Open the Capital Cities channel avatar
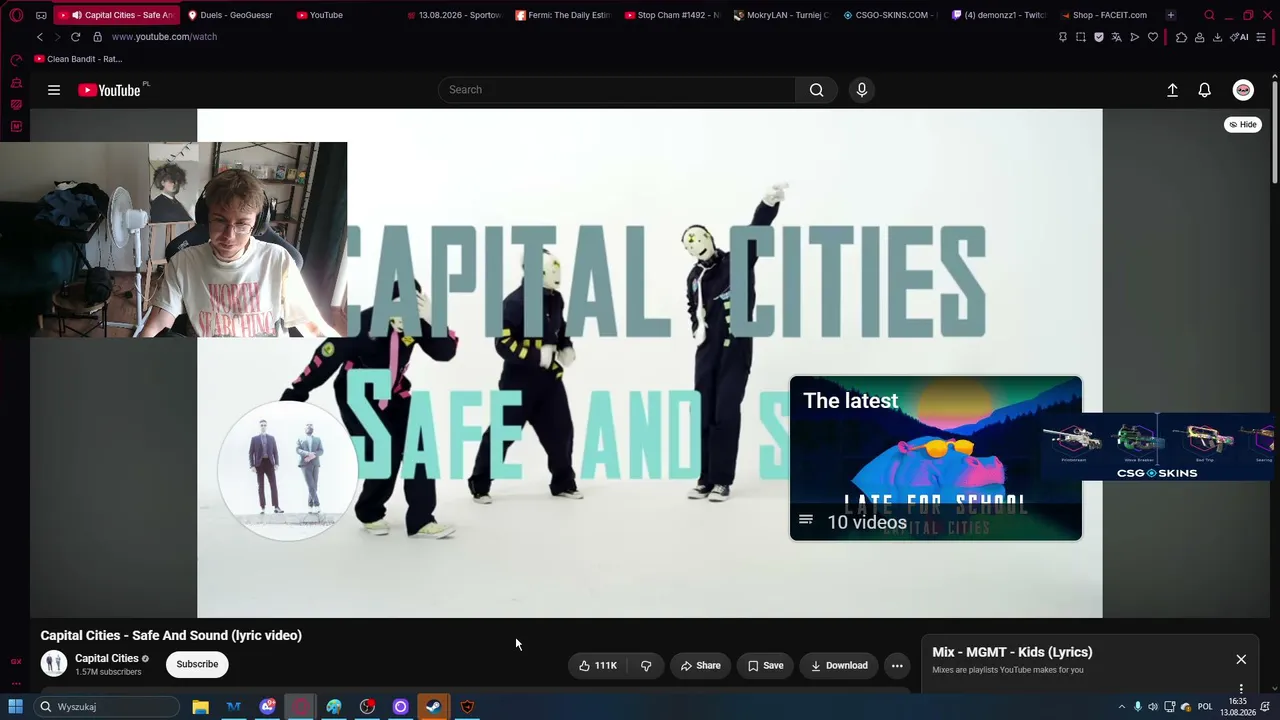The image size is (1280, 720). tap(54, 663)
